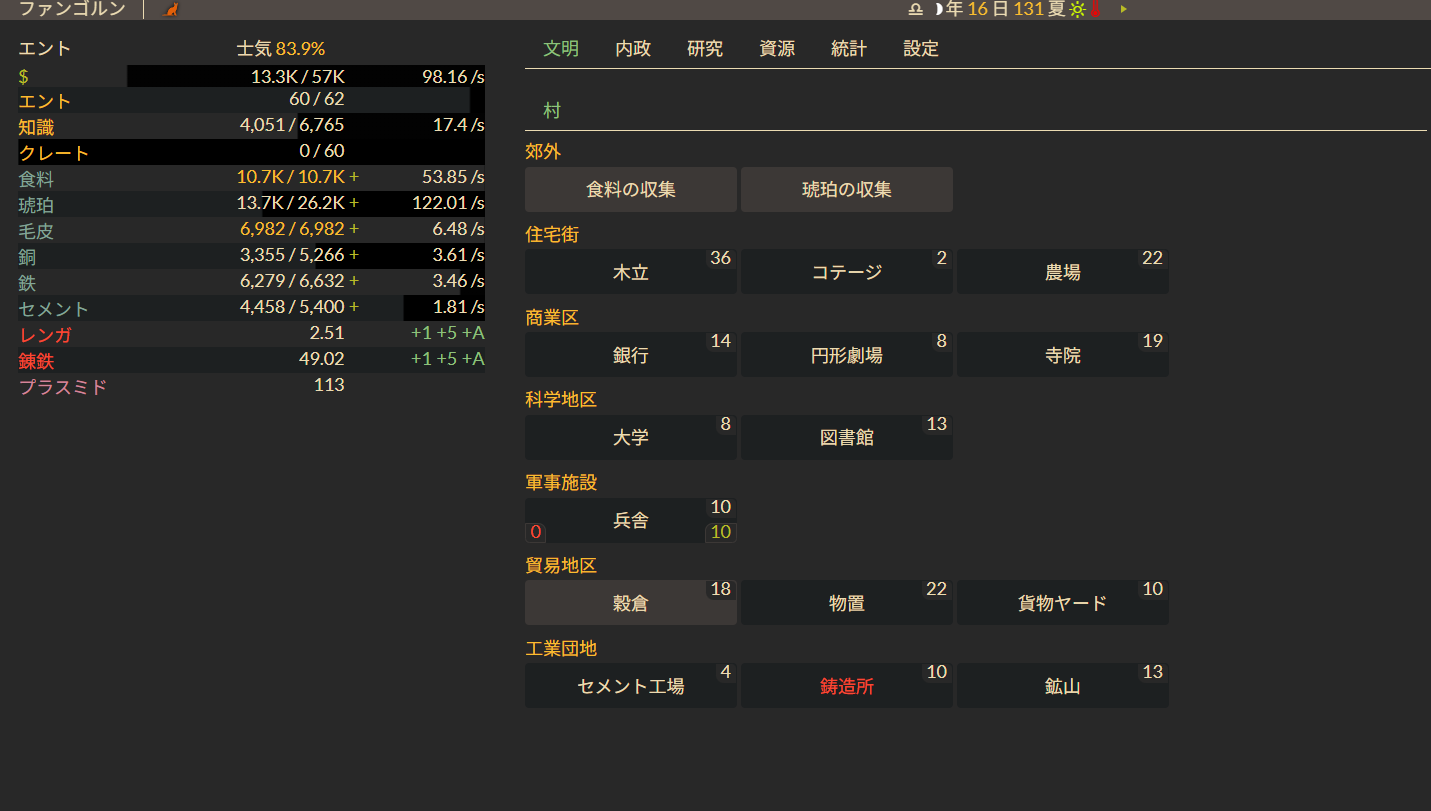Image resolution: width=1431 pixels, height=811 pixels.
Task: Click the red thermometer temperature icon
Action: point(1095,10)
